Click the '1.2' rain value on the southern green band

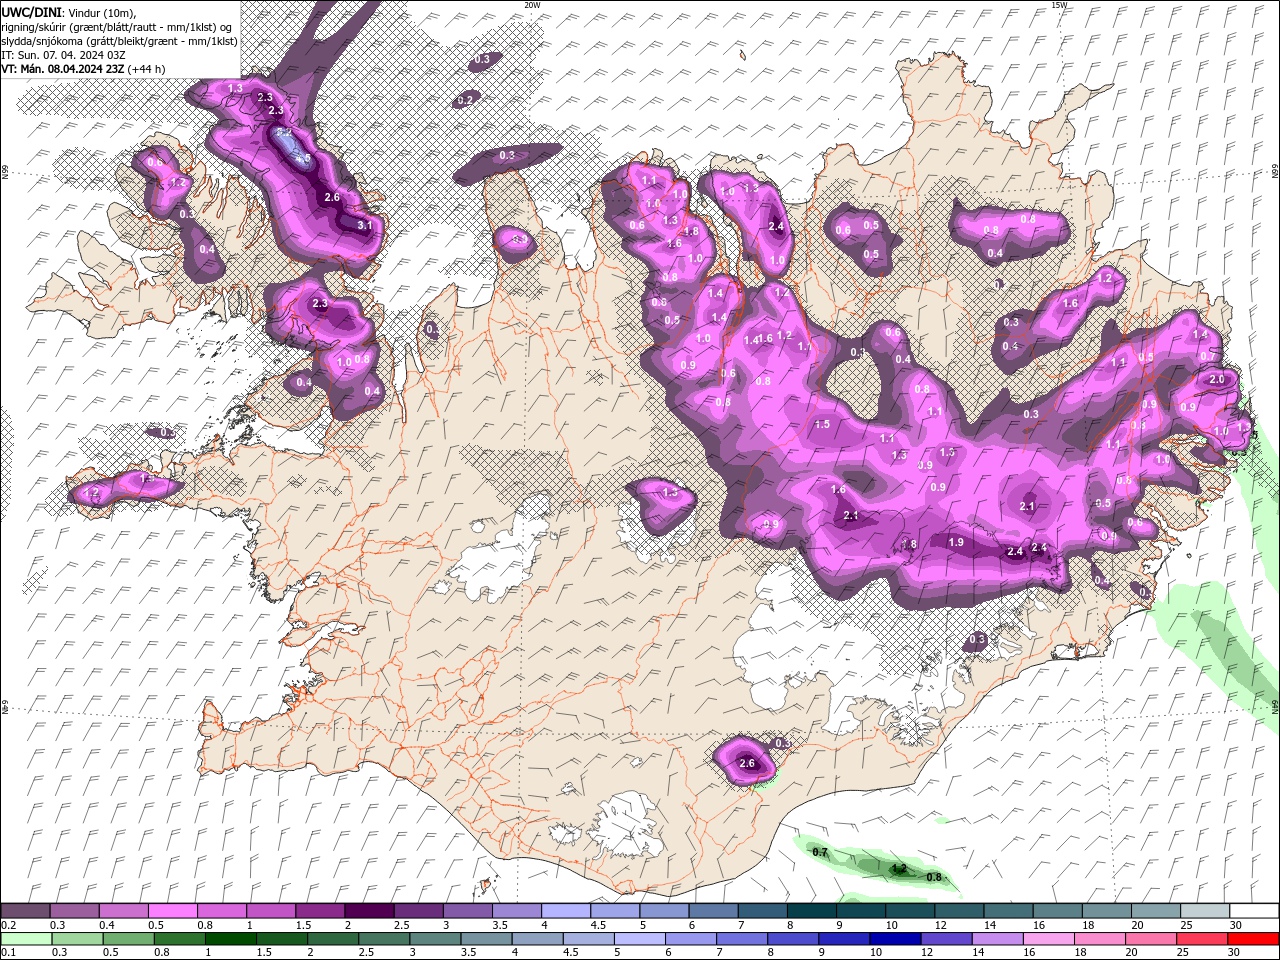[899, 868]
